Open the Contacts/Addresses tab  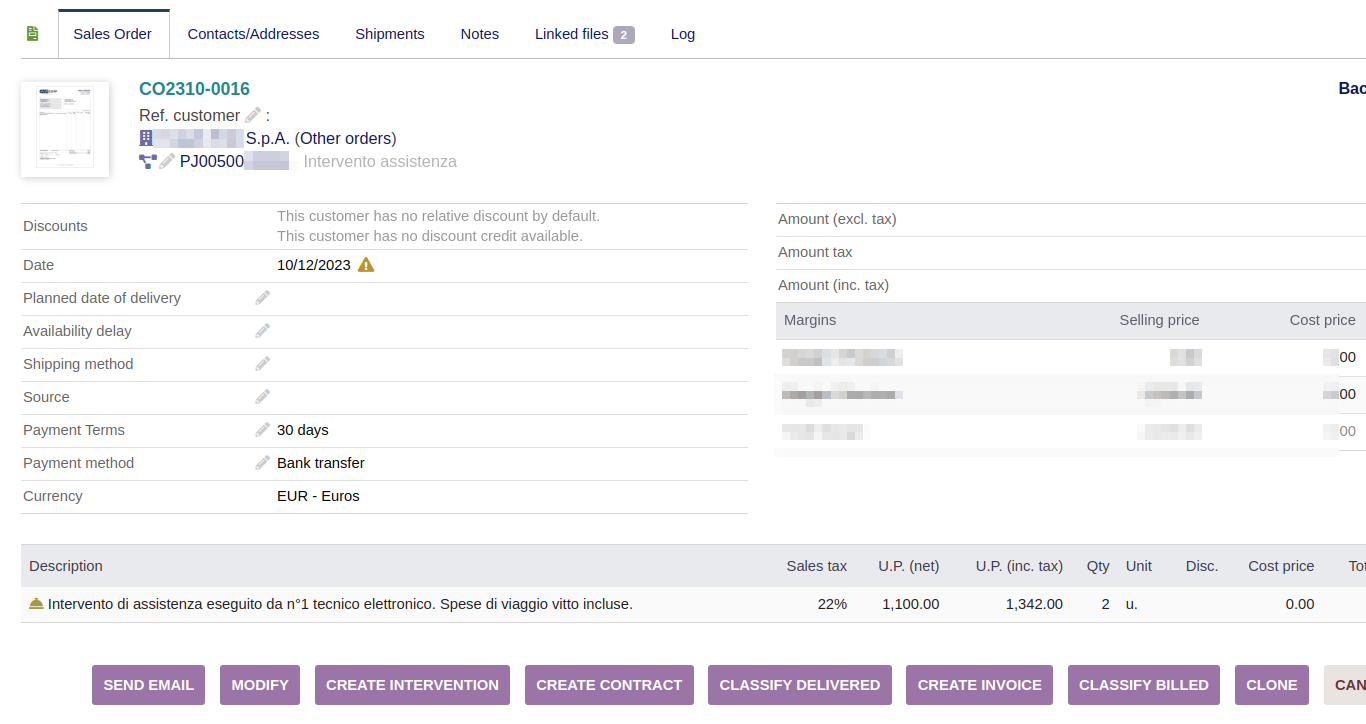coord(253,34)
